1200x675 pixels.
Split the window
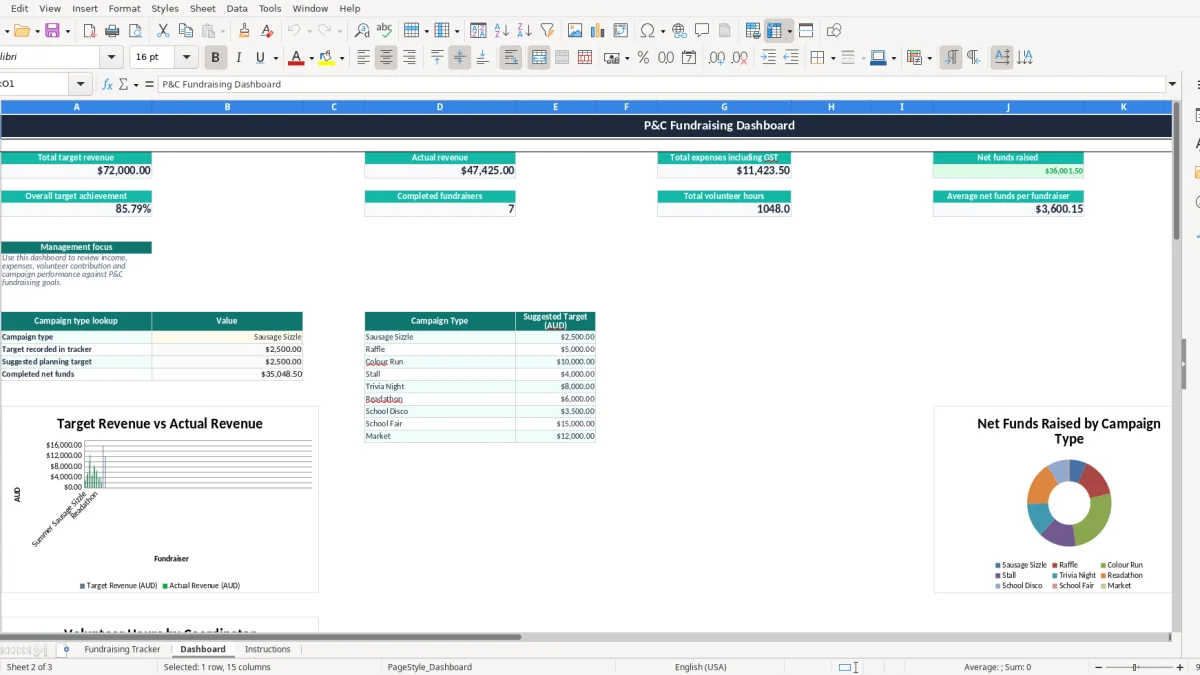click(x=806, y=31)
